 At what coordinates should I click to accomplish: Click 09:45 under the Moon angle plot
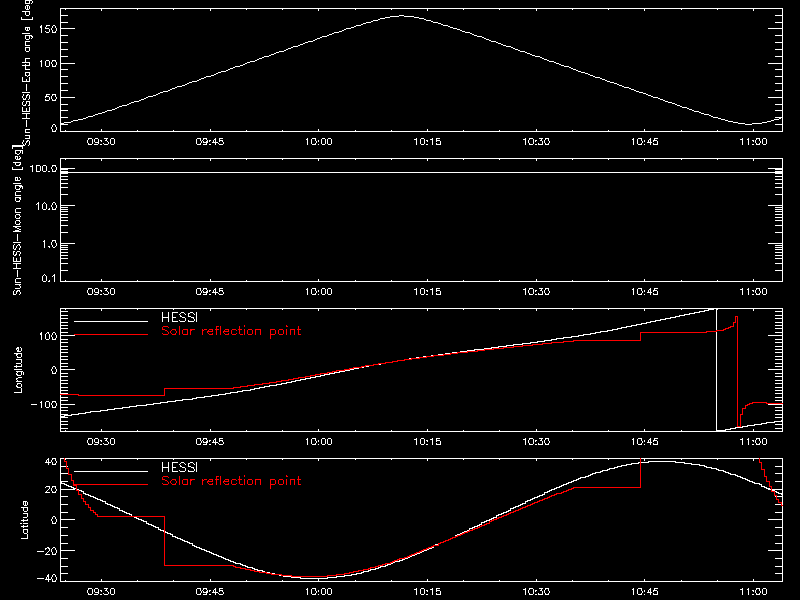click(x=210, y=292)
